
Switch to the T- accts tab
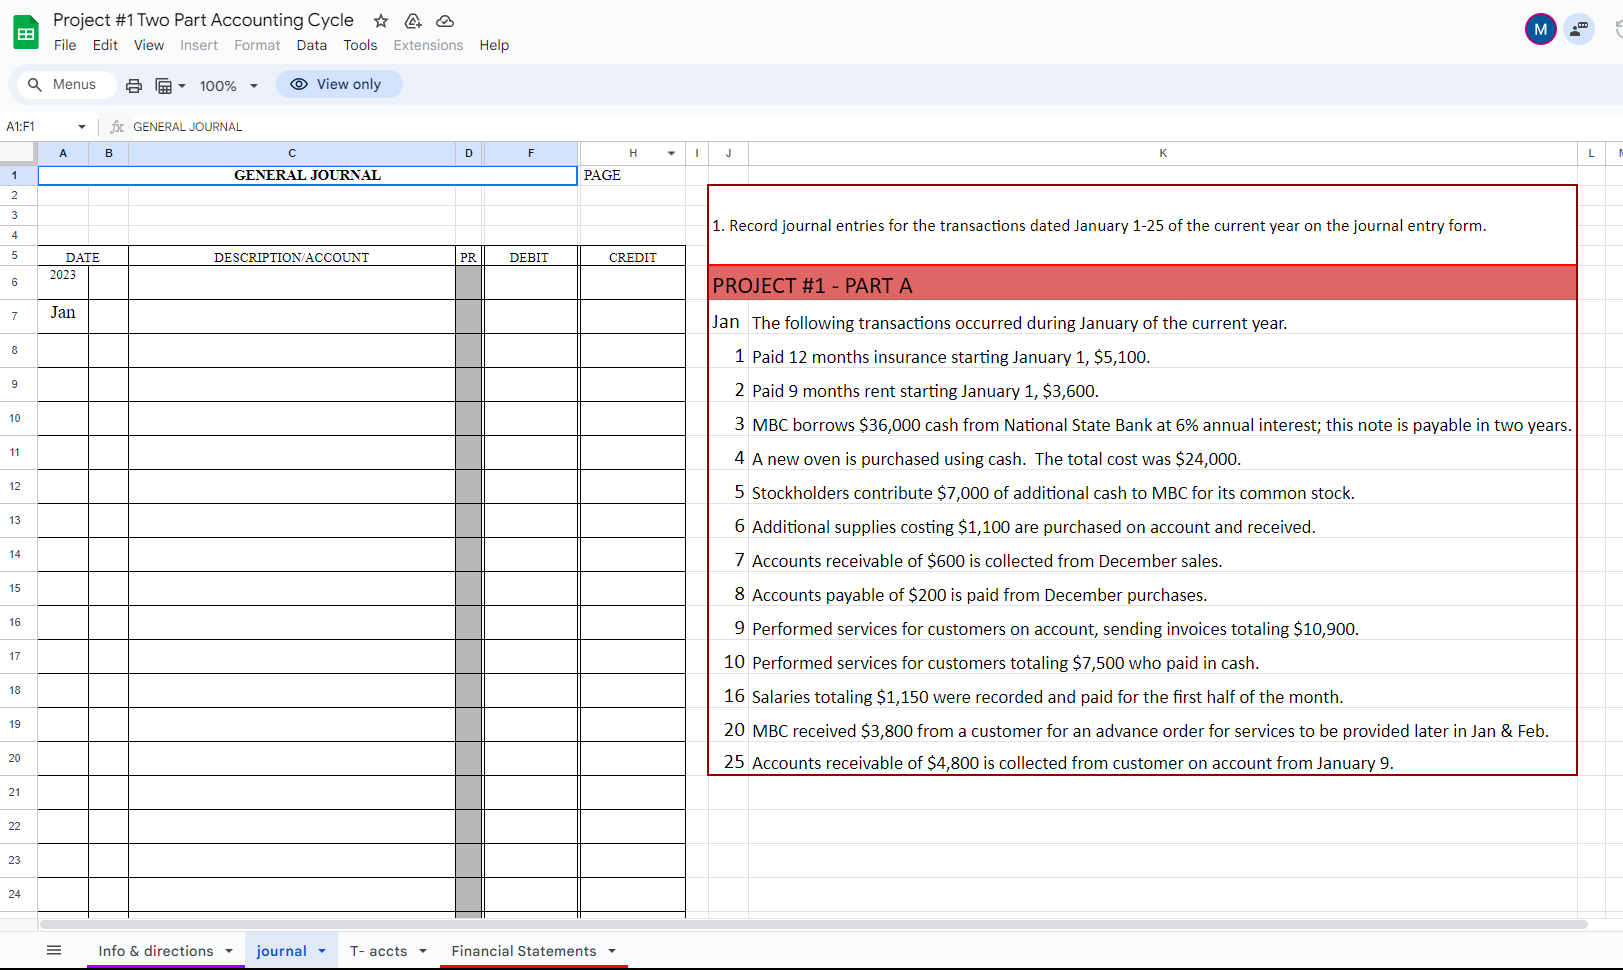pos(378,951)
